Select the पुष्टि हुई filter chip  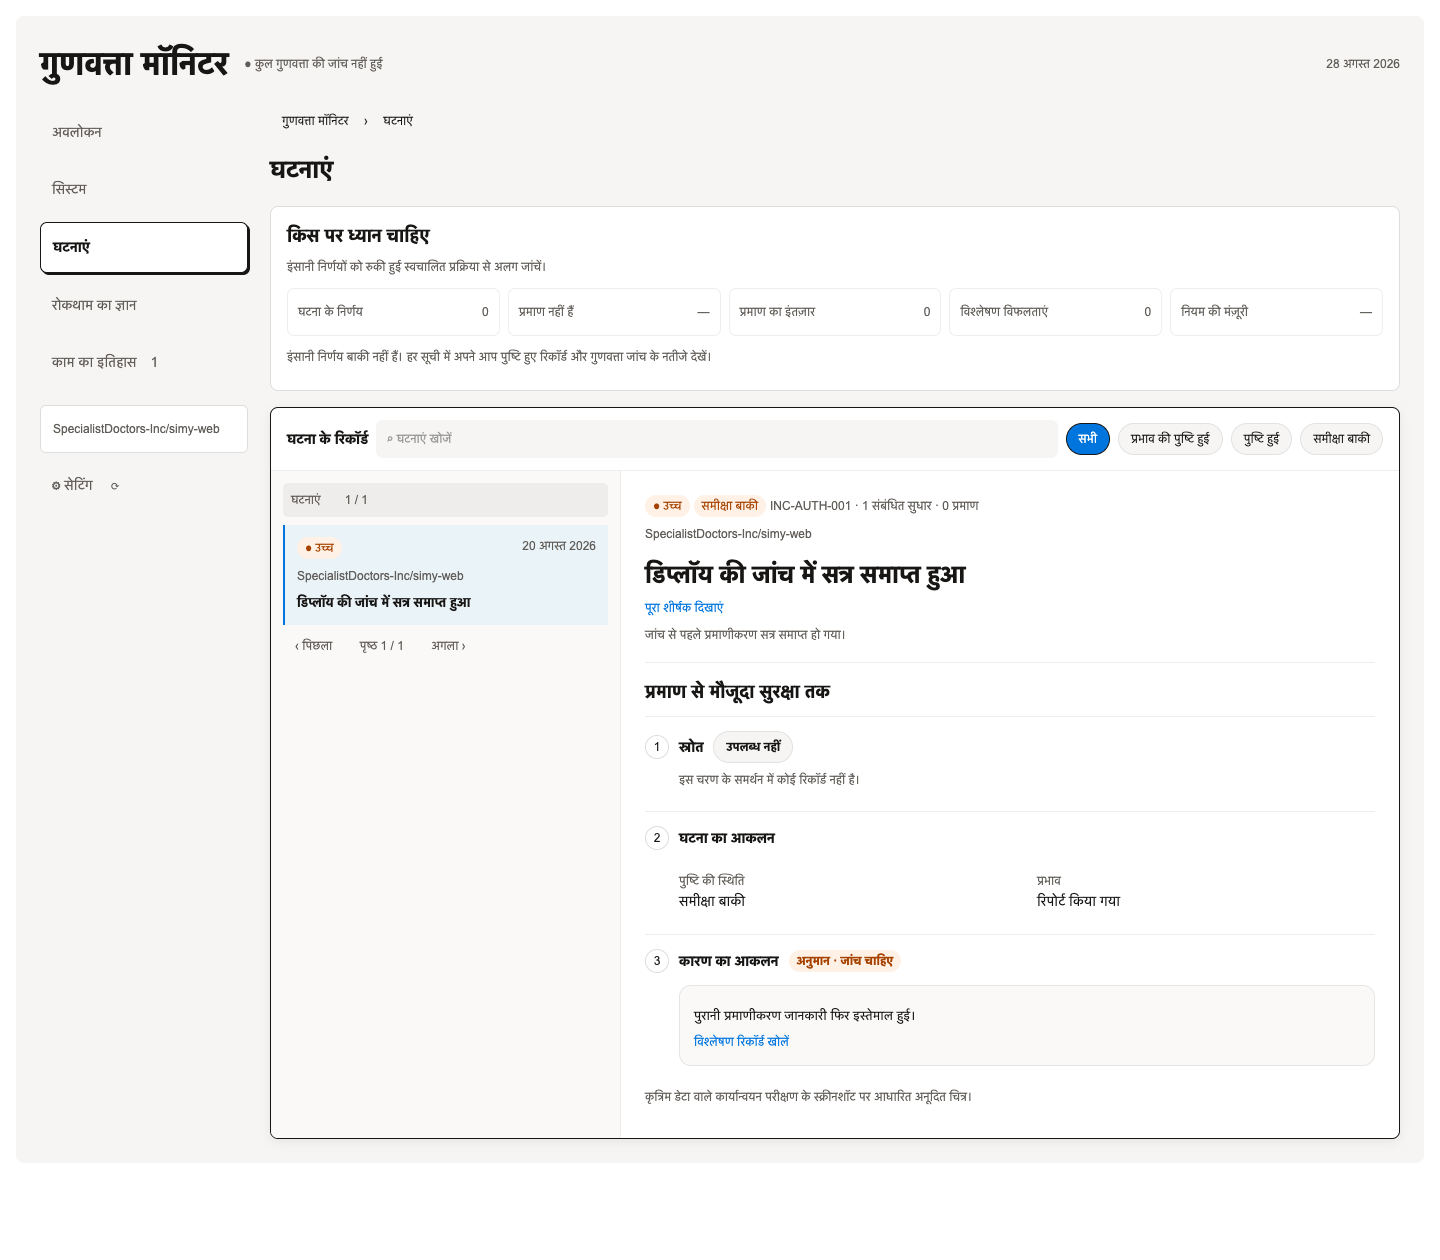pos(1261,439)
